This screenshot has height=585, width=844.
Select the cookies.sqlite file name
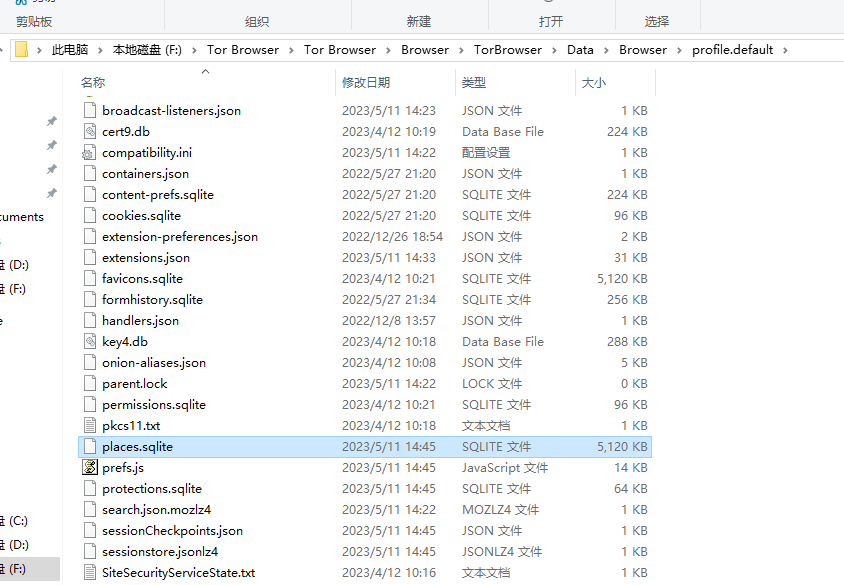click(142, 216)
